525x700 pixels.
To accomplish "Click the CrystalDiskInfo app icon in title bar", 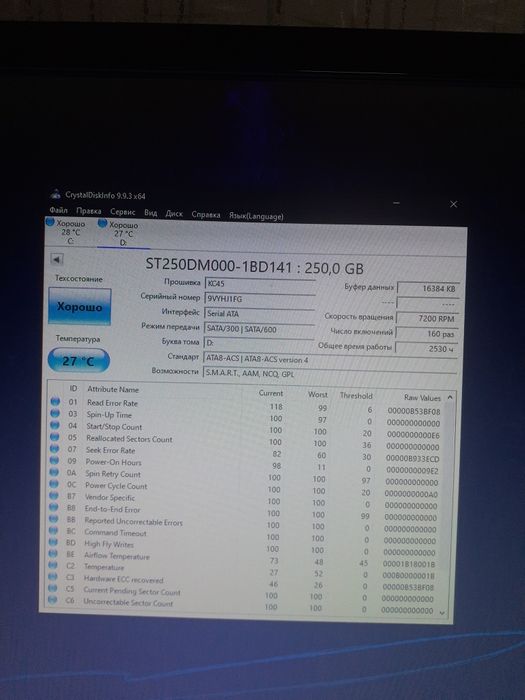I will tap(55, 194).
